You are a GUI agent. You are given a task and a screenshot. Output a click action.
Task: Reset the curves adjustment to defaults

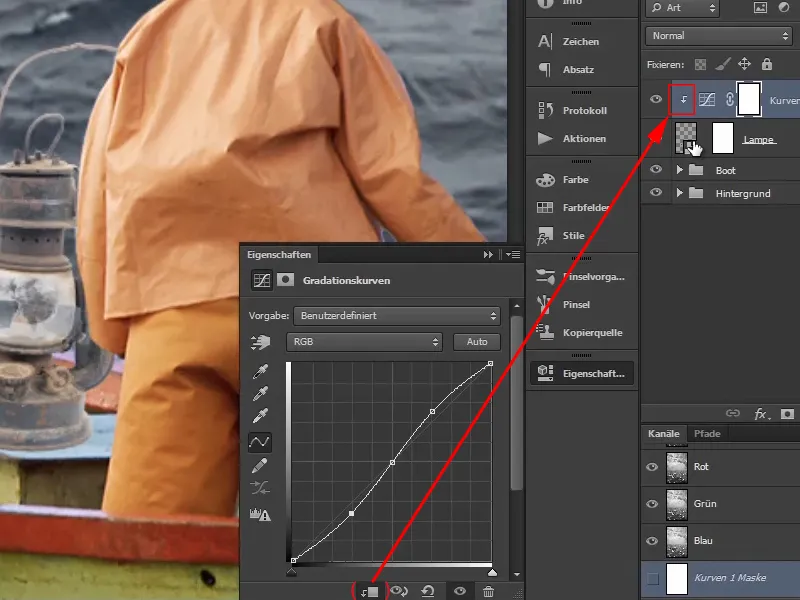point(428,591)
